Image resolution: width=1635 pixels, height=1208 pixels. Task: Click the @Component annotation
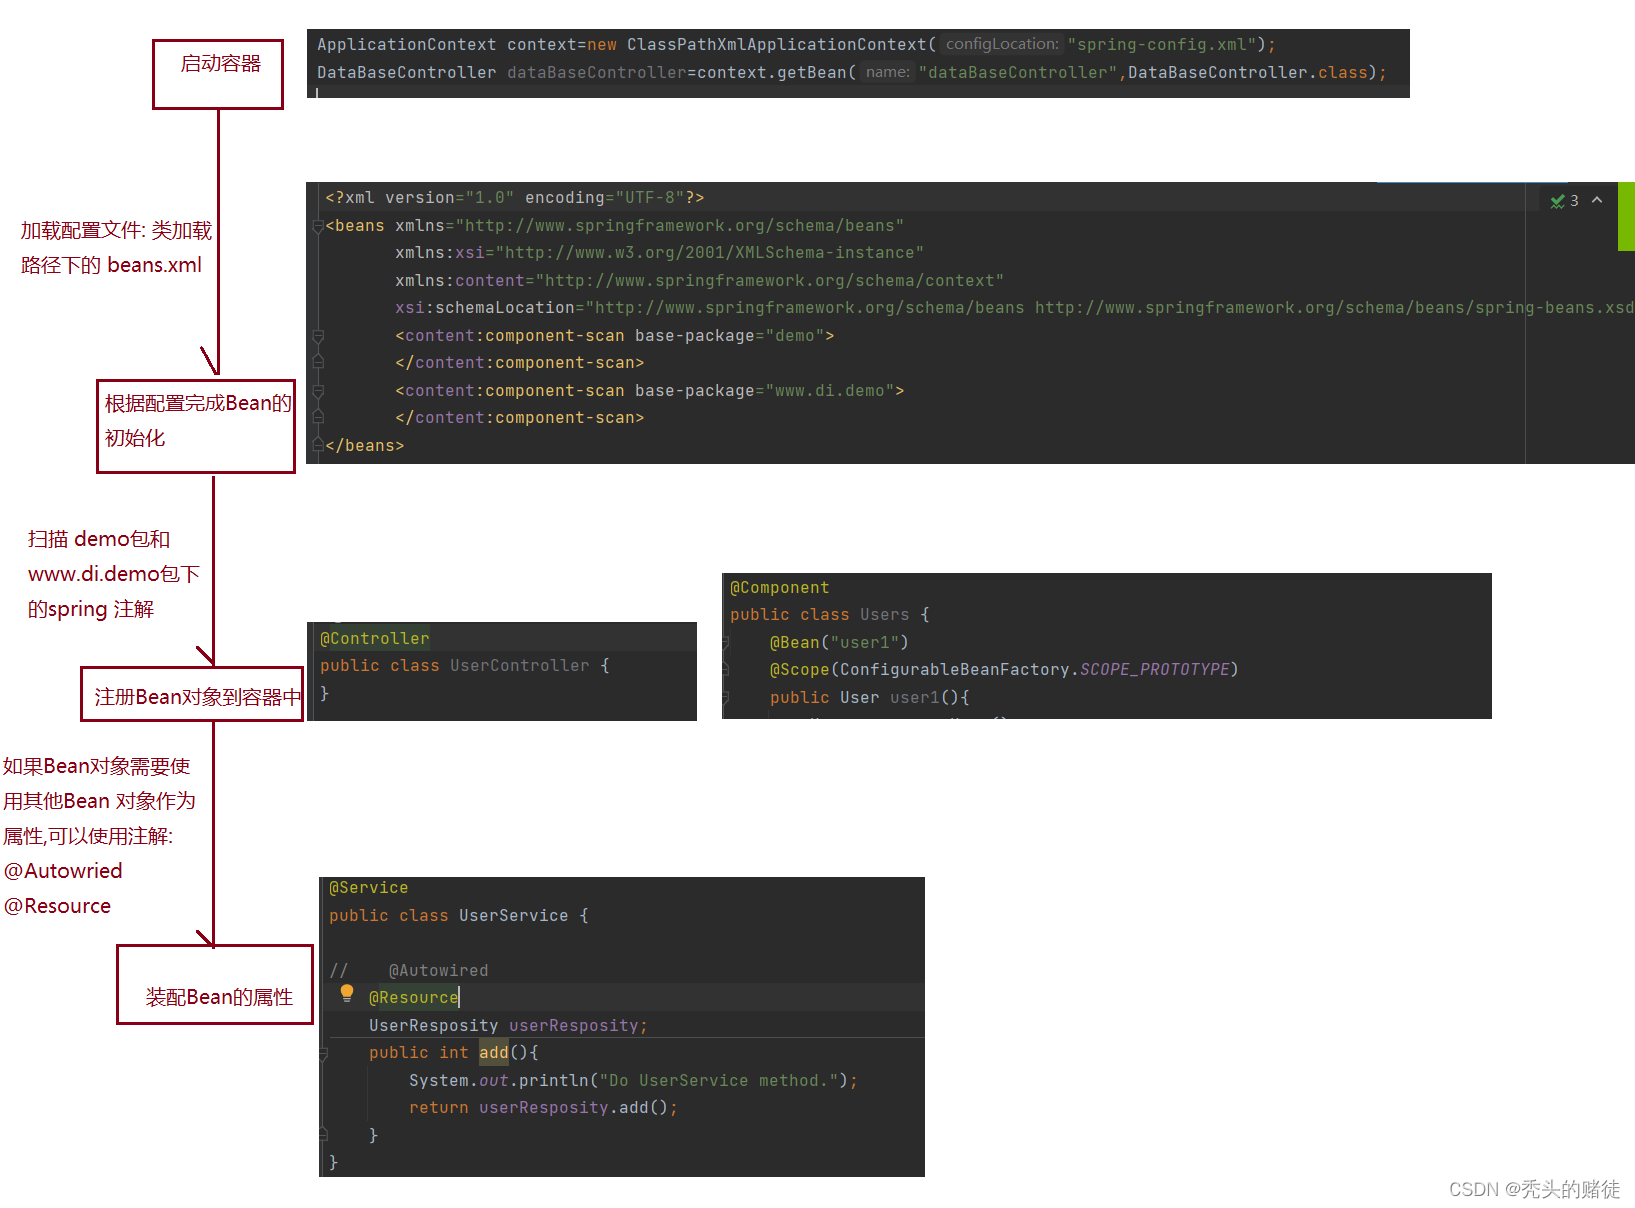[779, 588]
